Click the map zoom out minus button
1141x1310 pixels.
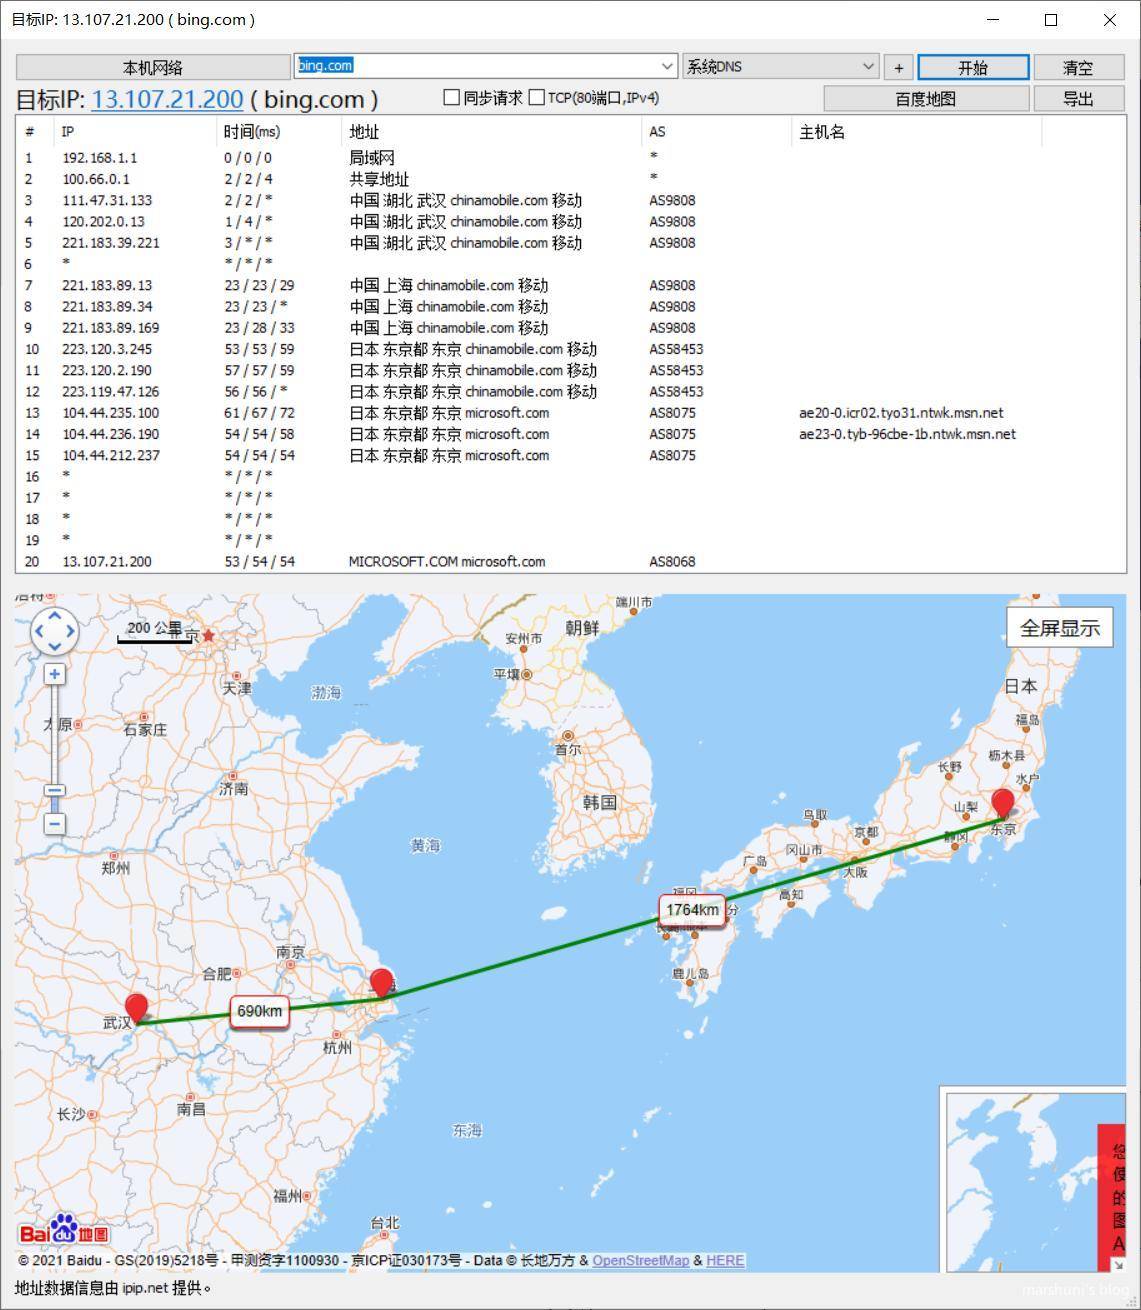coord(54,823)
